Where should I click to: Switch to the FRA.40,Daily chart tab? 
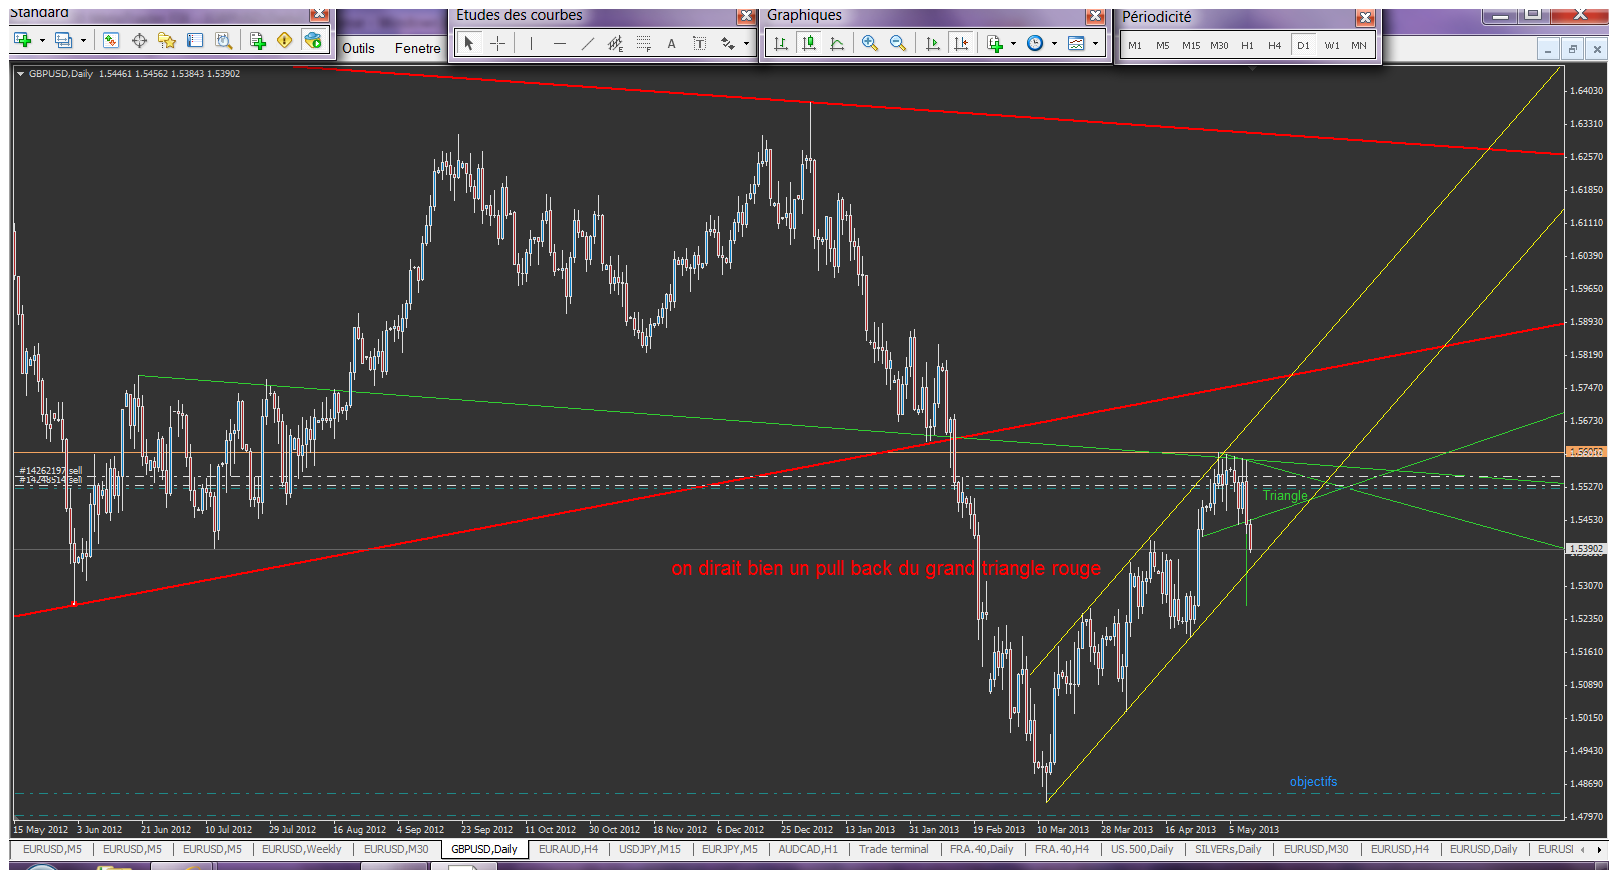pyautogui.click(x=981, y=849)
